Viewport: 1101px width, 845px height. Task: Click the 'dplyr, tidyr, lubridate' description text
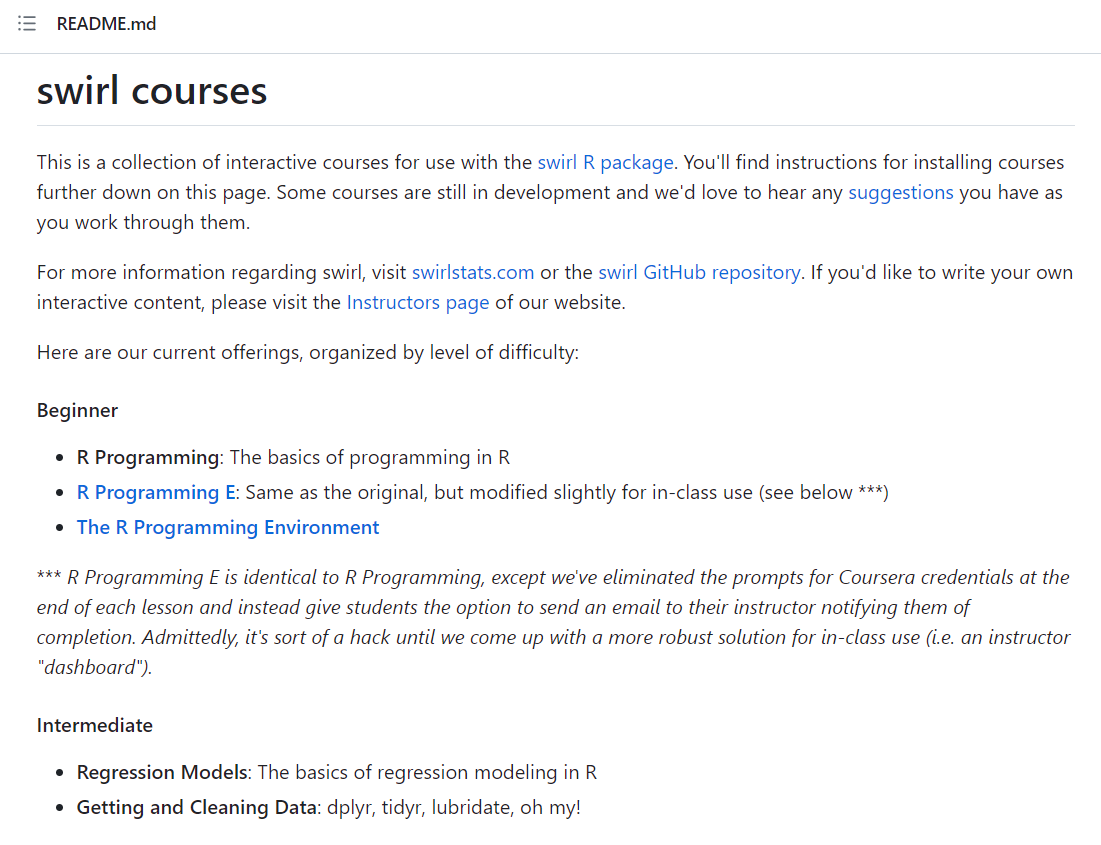(x=454, y=808)
